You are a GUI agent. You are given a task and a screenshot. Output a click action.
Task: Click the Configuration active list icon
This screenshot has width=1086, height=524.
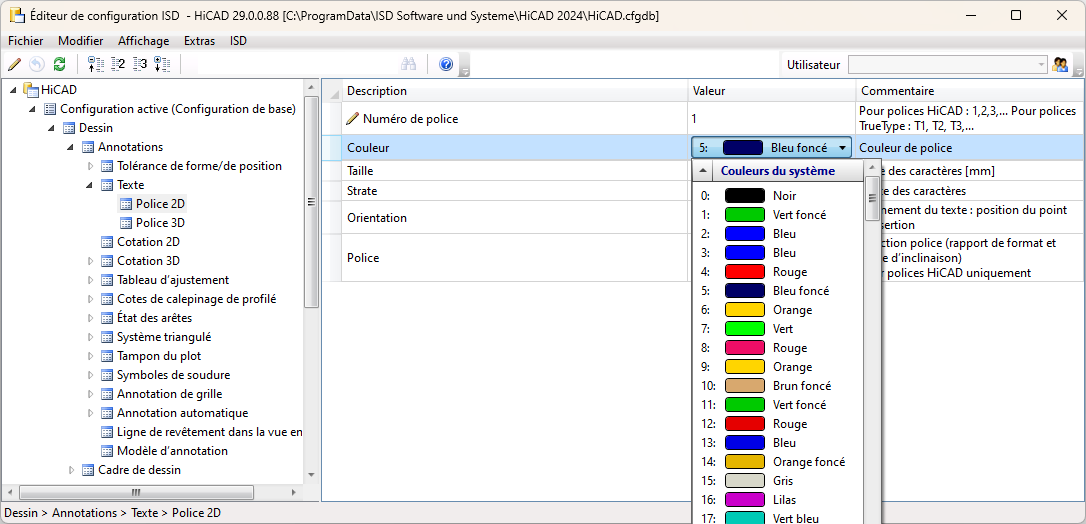[50, 109]
